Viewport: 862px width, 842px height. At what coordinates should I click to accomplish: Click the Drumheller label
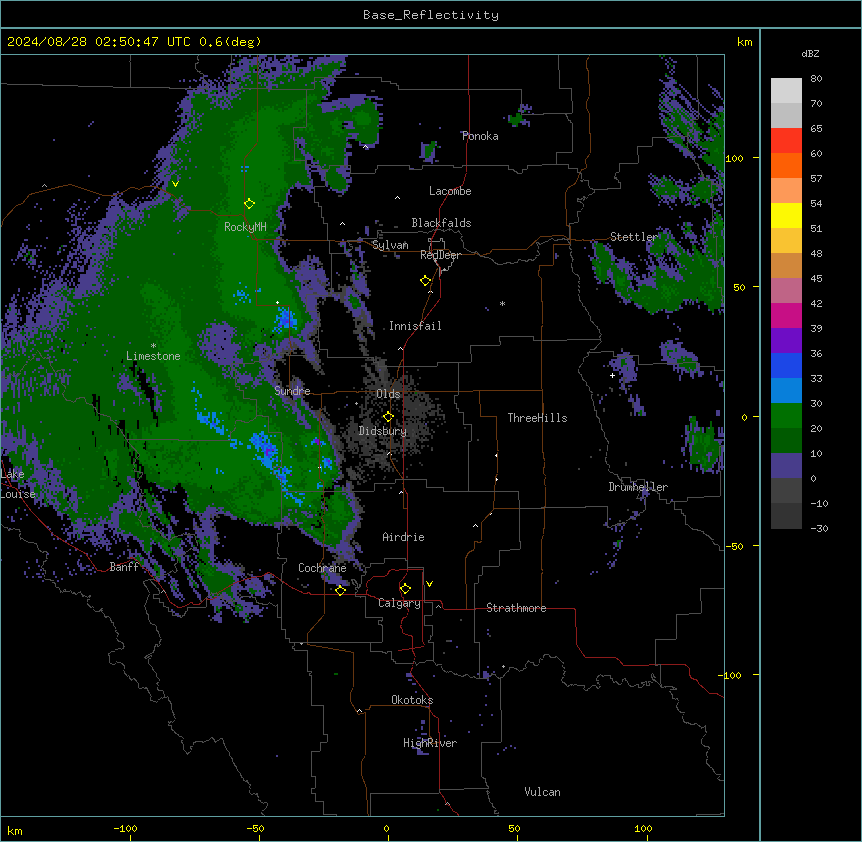[x=638, y=487]
